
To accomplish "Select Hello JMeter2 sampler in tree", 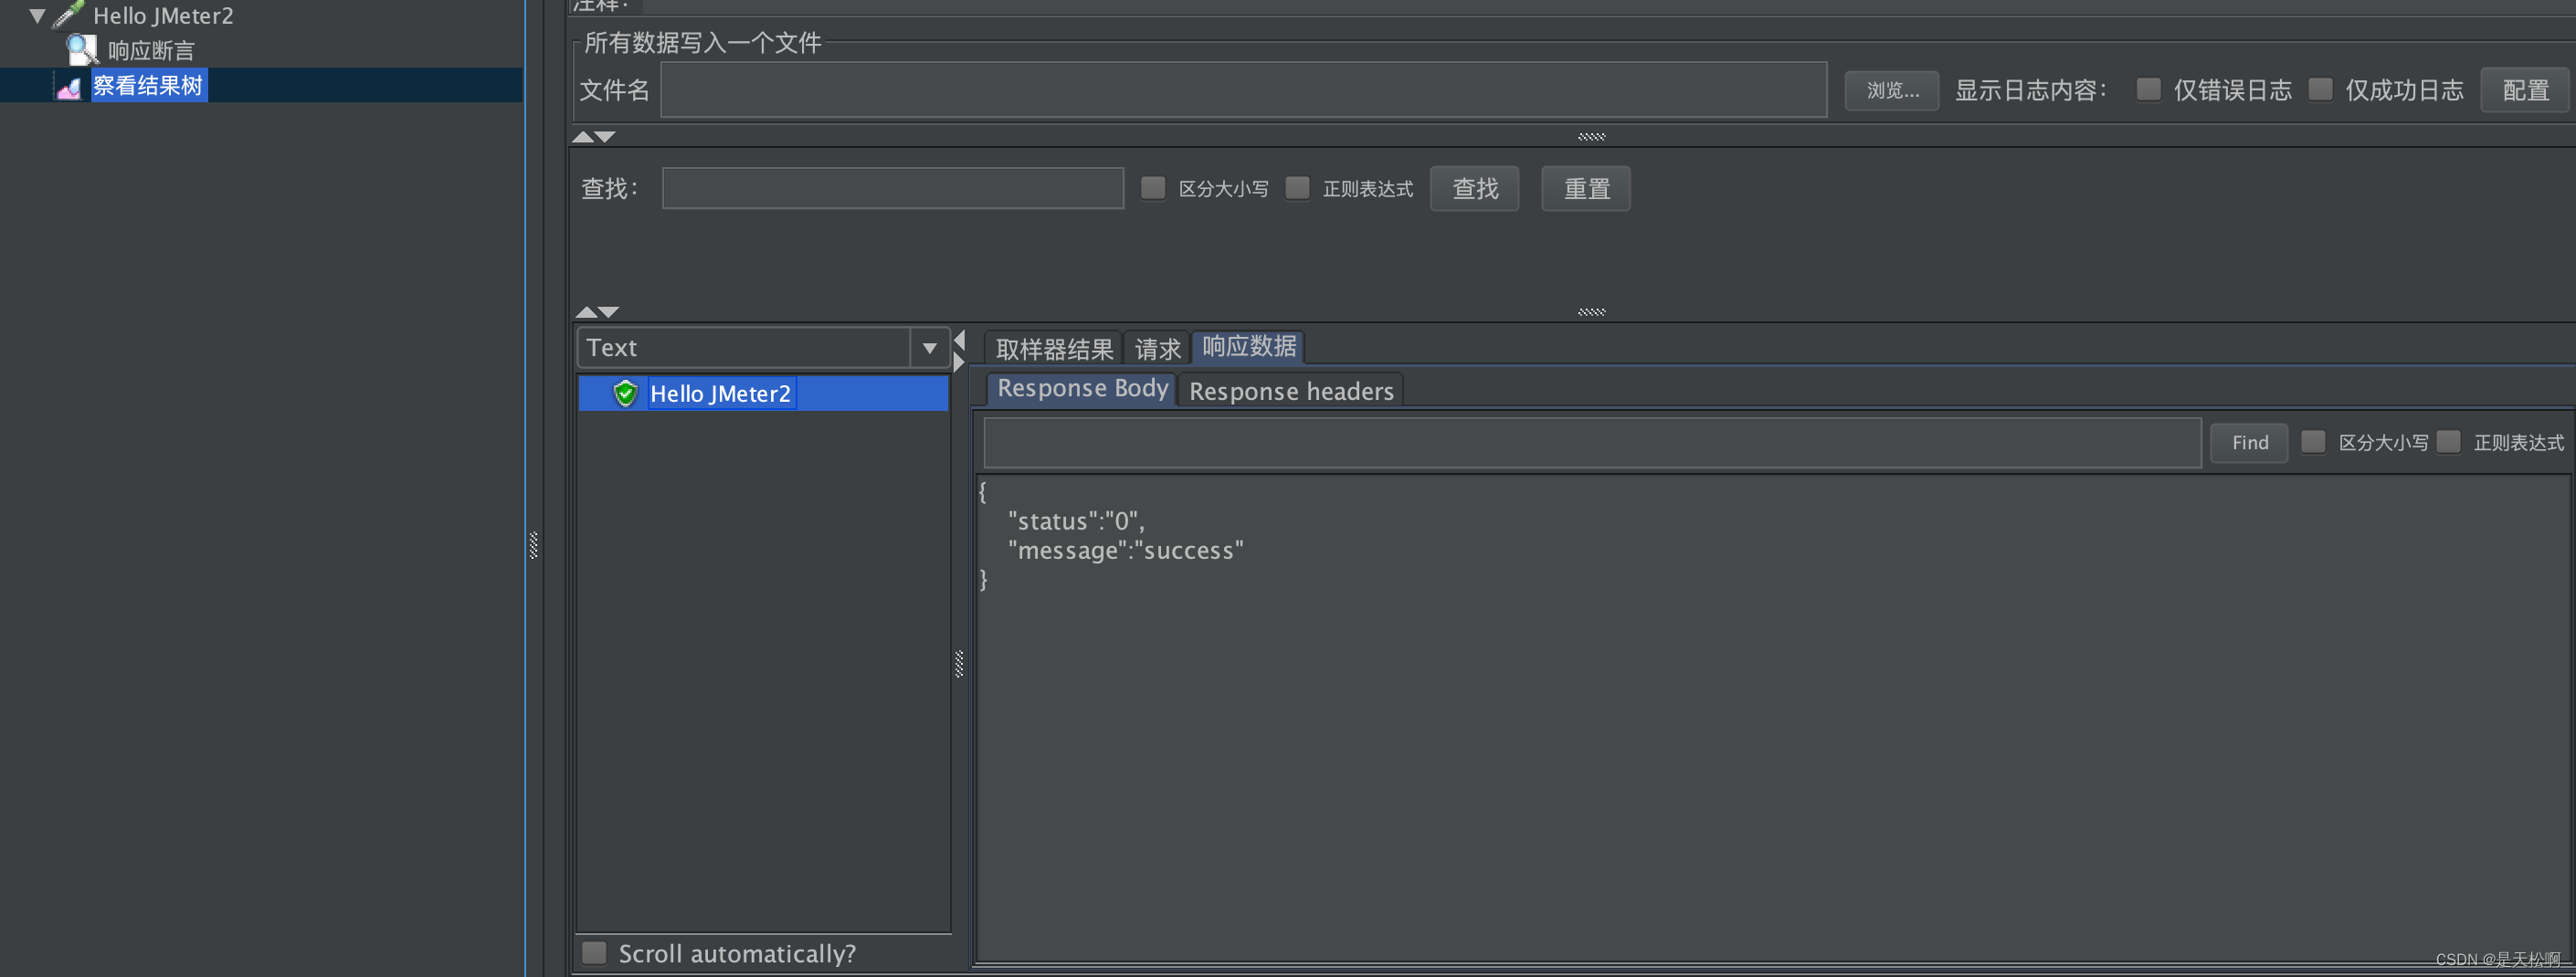I will click(163, 16).
